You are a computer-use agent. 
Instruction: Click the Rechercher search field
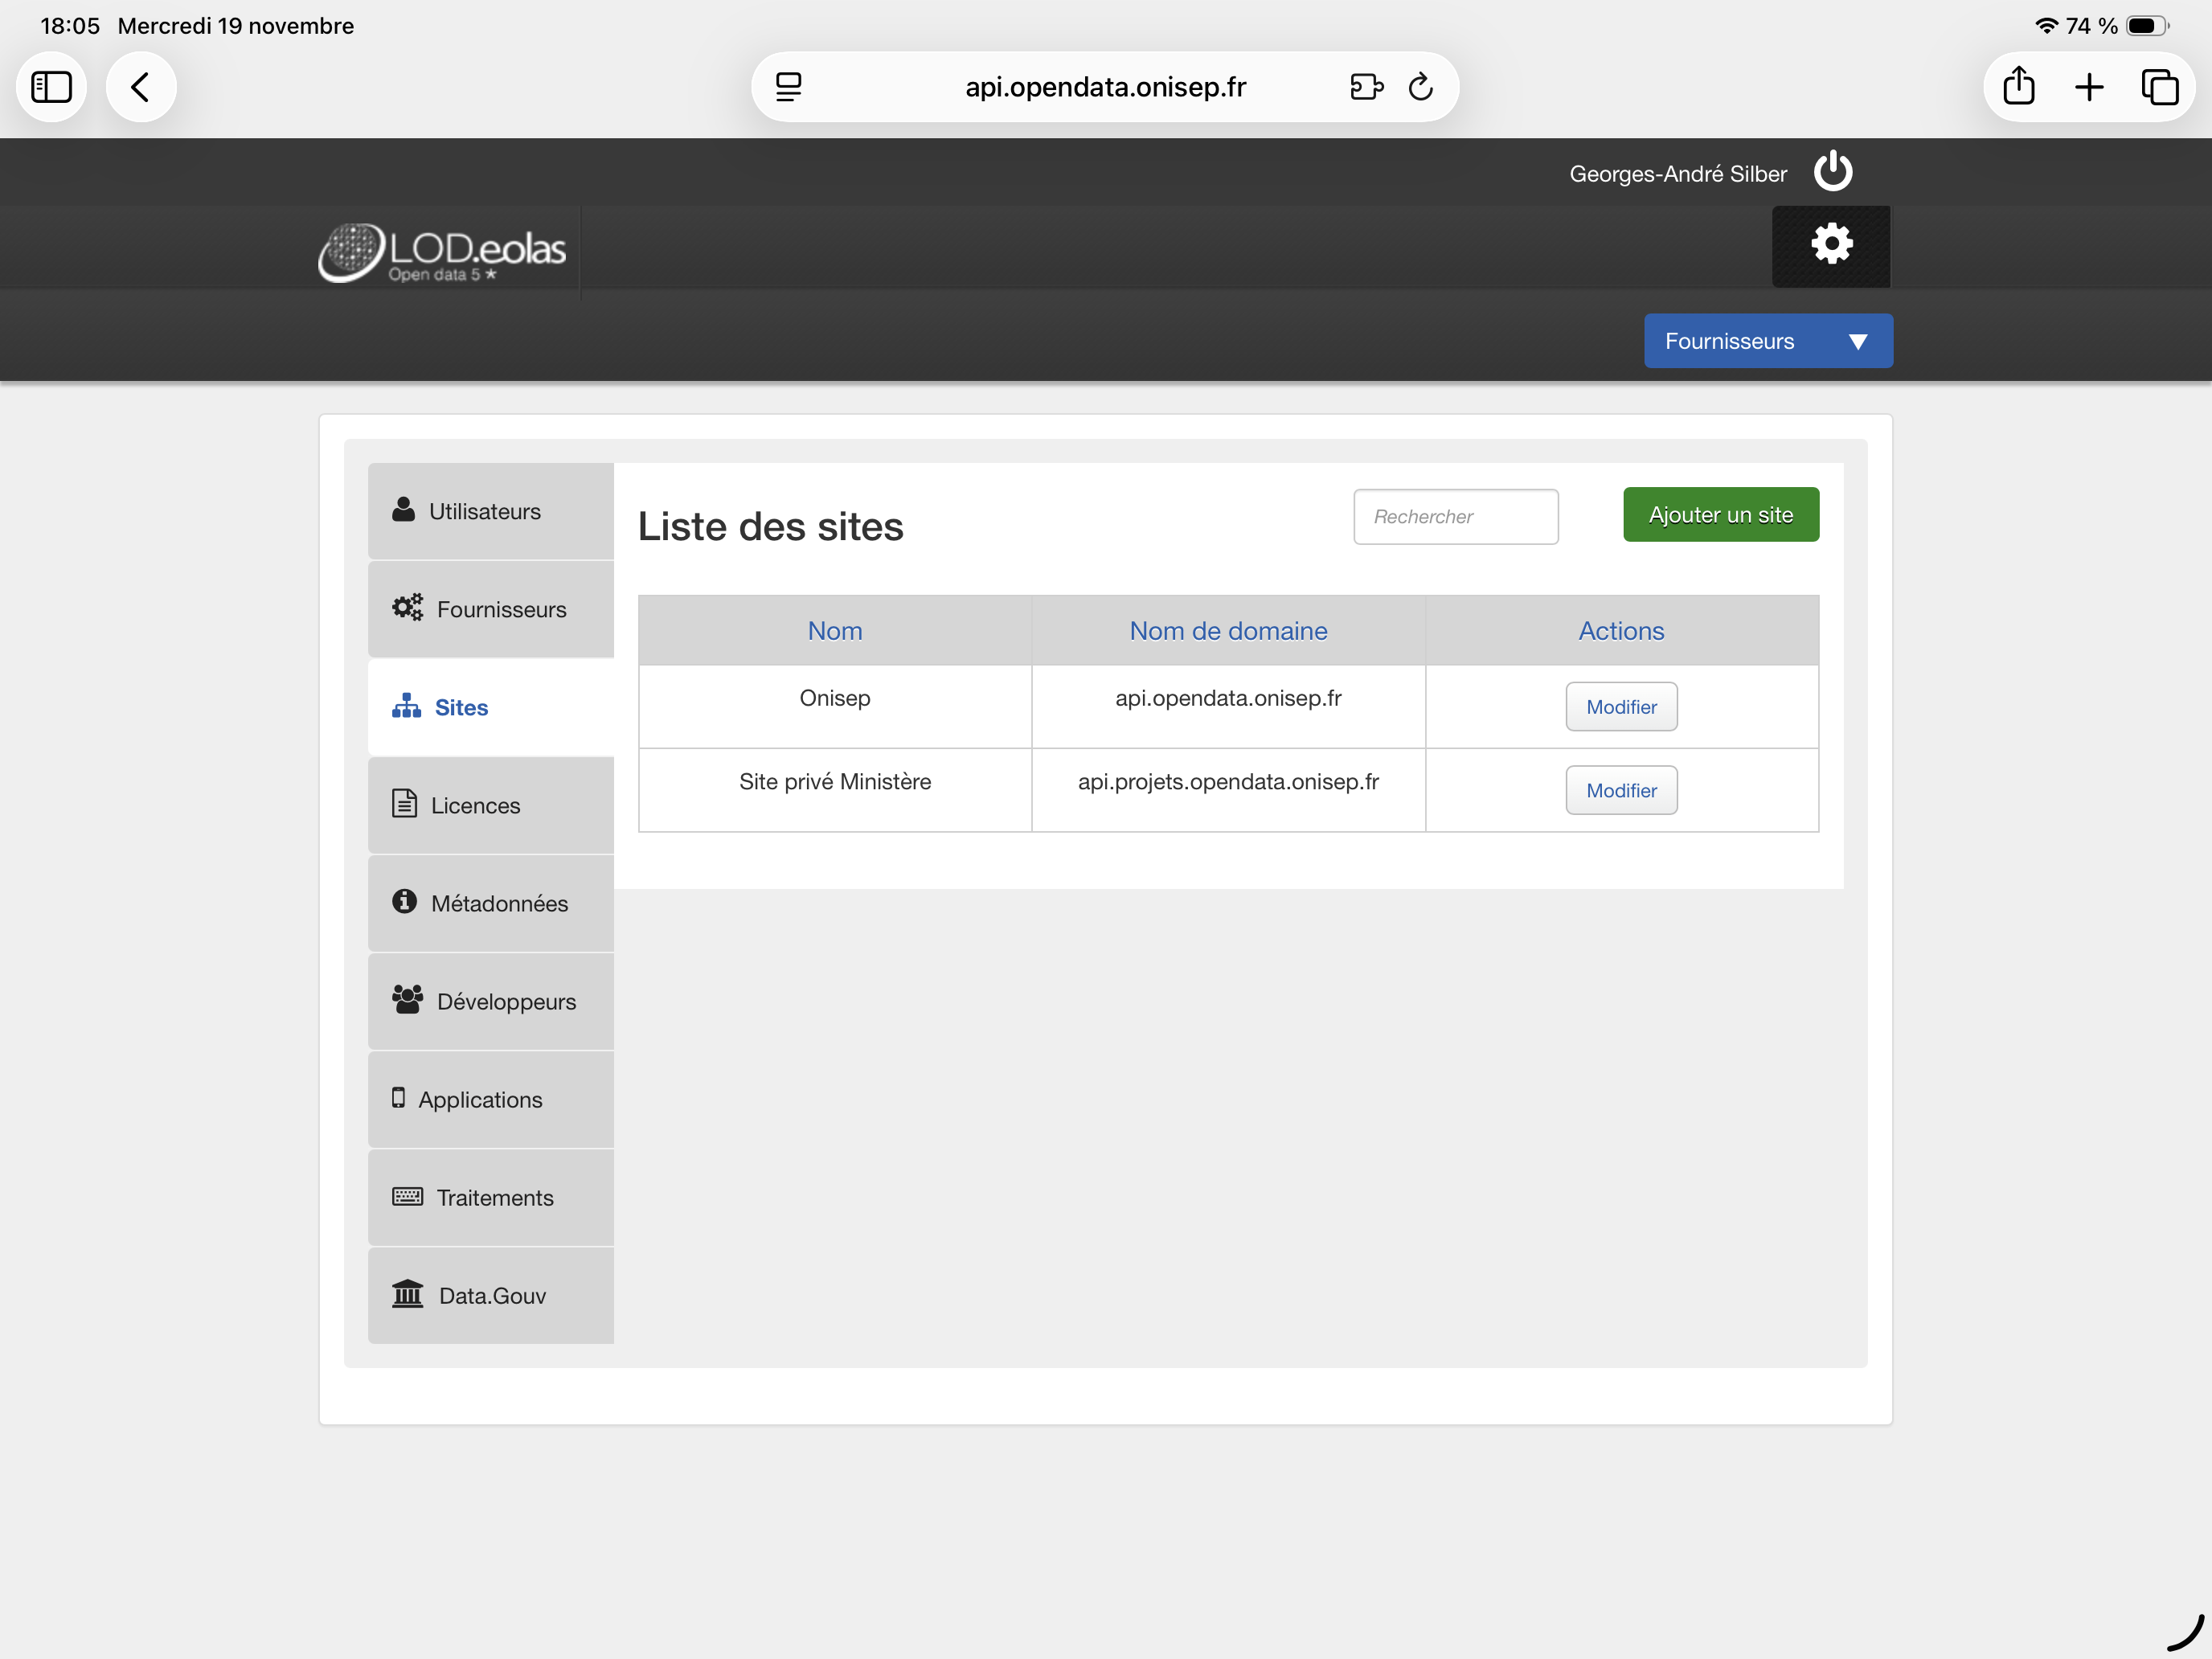pos(1455,517)
